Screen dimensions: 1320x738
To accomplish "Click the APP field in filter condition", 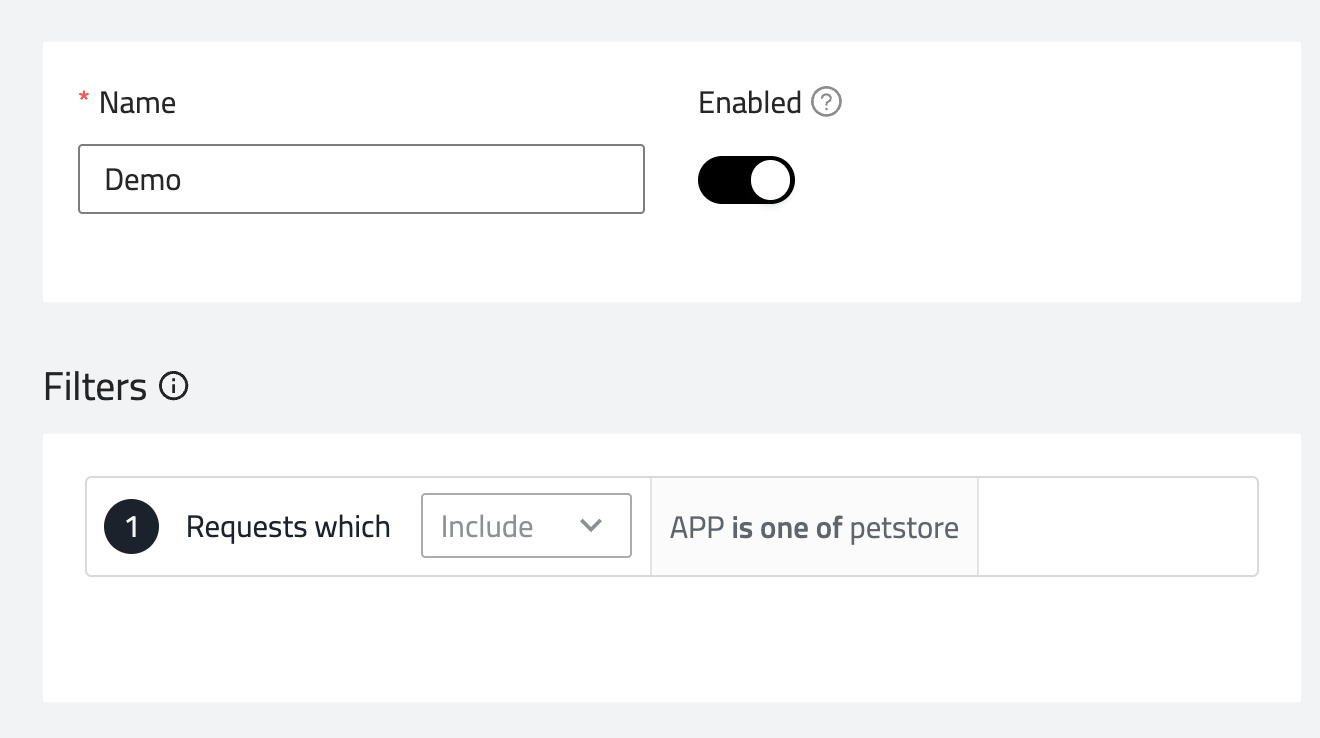I will pos(697,527).
